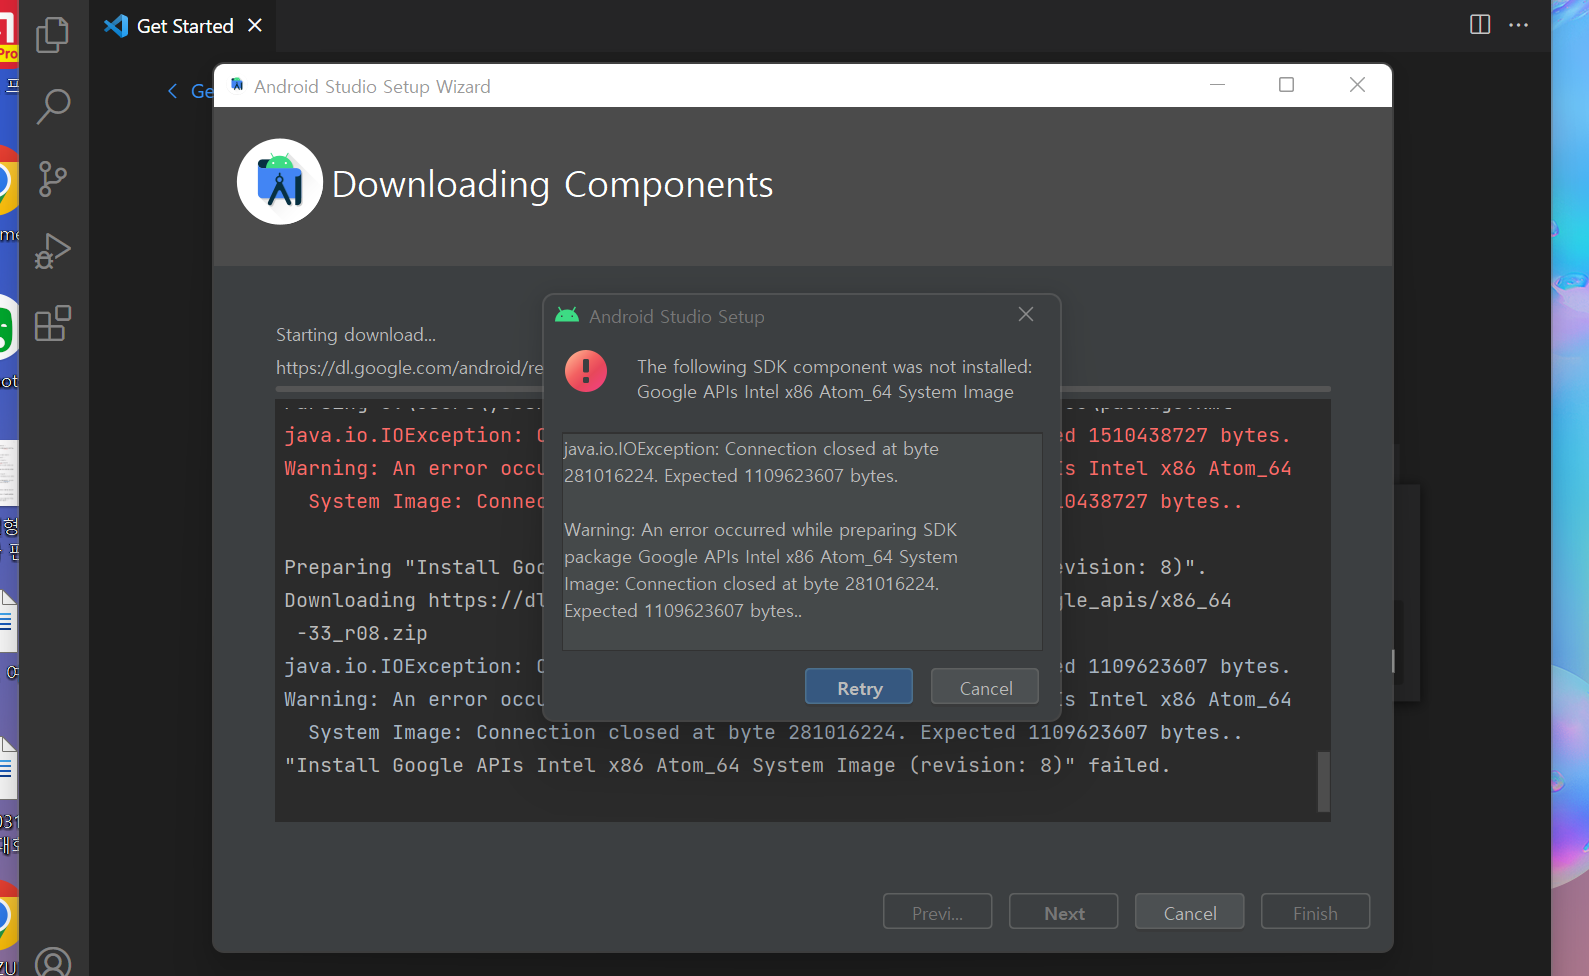
Task: Click the '-33_r08.zip' log line
Action: click(x=362, y=633)
